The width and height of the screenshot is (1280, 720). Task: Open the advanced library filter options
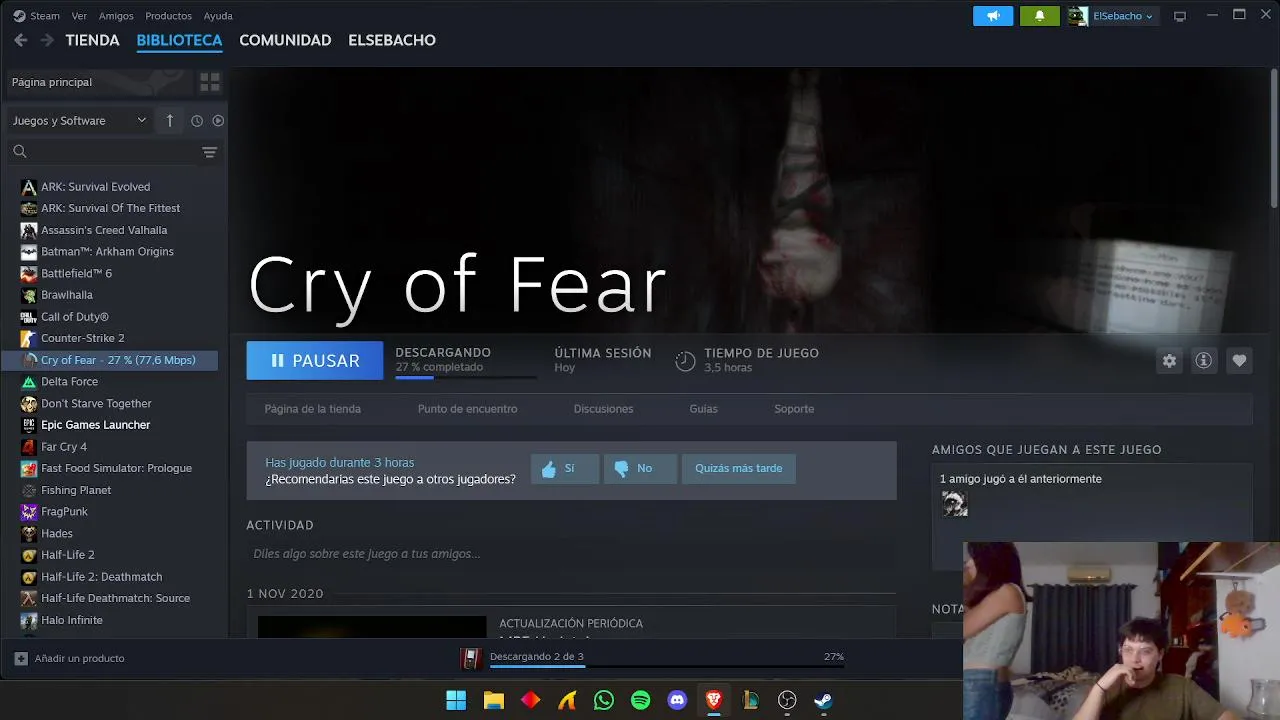coord(209,152)
